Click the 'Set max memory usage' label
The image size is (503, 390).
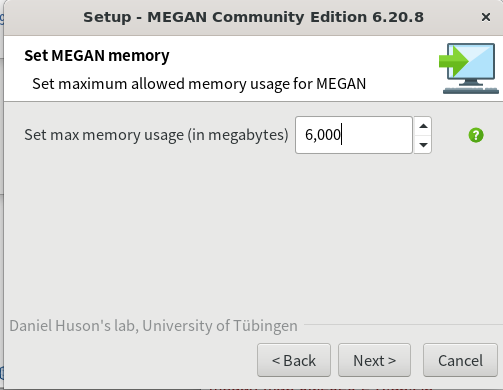[x=156, y=135]
